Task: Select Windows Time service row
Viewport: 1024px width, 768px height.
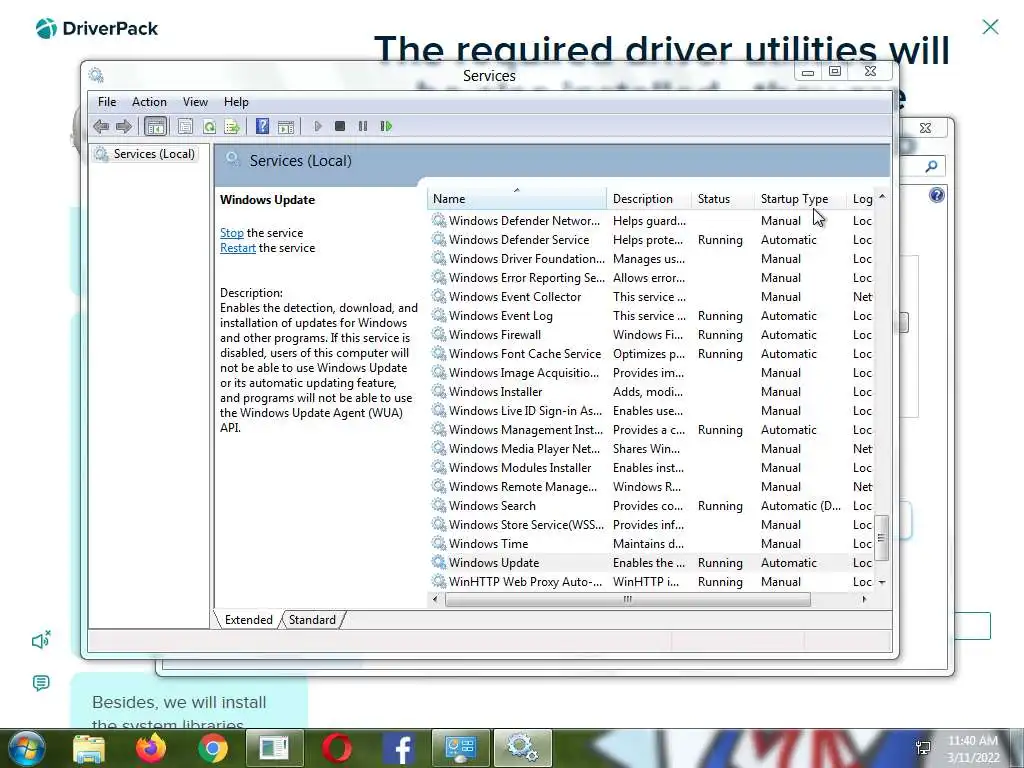Action: 650,544
